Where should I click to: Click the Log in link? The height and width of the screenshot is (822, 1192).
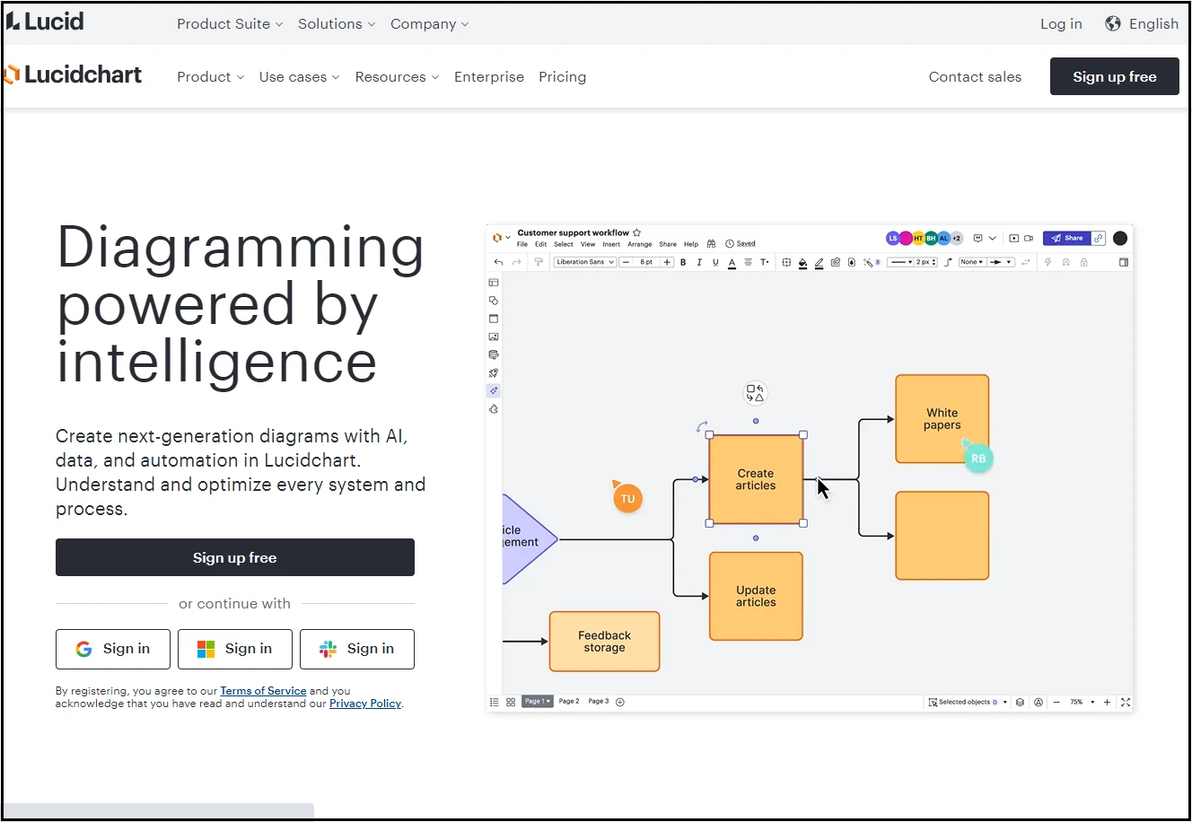tap(1061, 24)
